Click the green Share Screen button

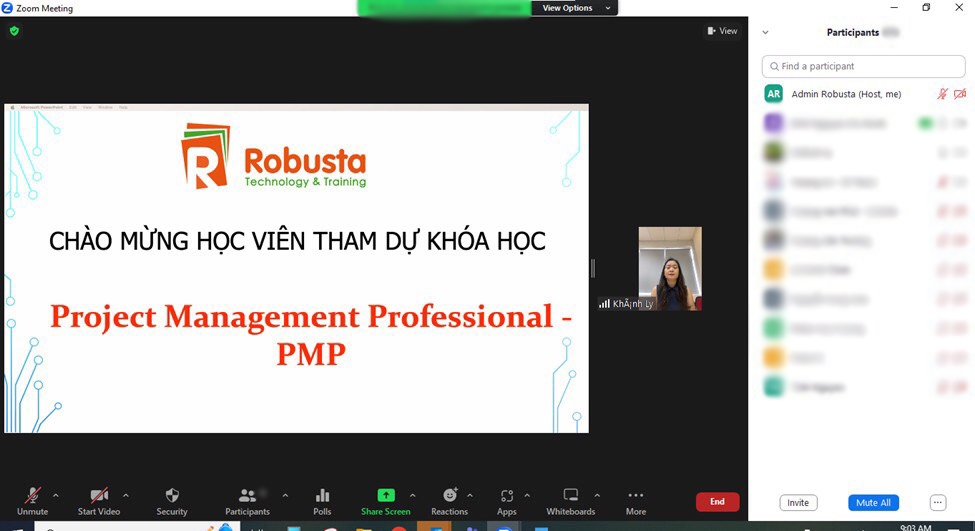coord(386,501)
